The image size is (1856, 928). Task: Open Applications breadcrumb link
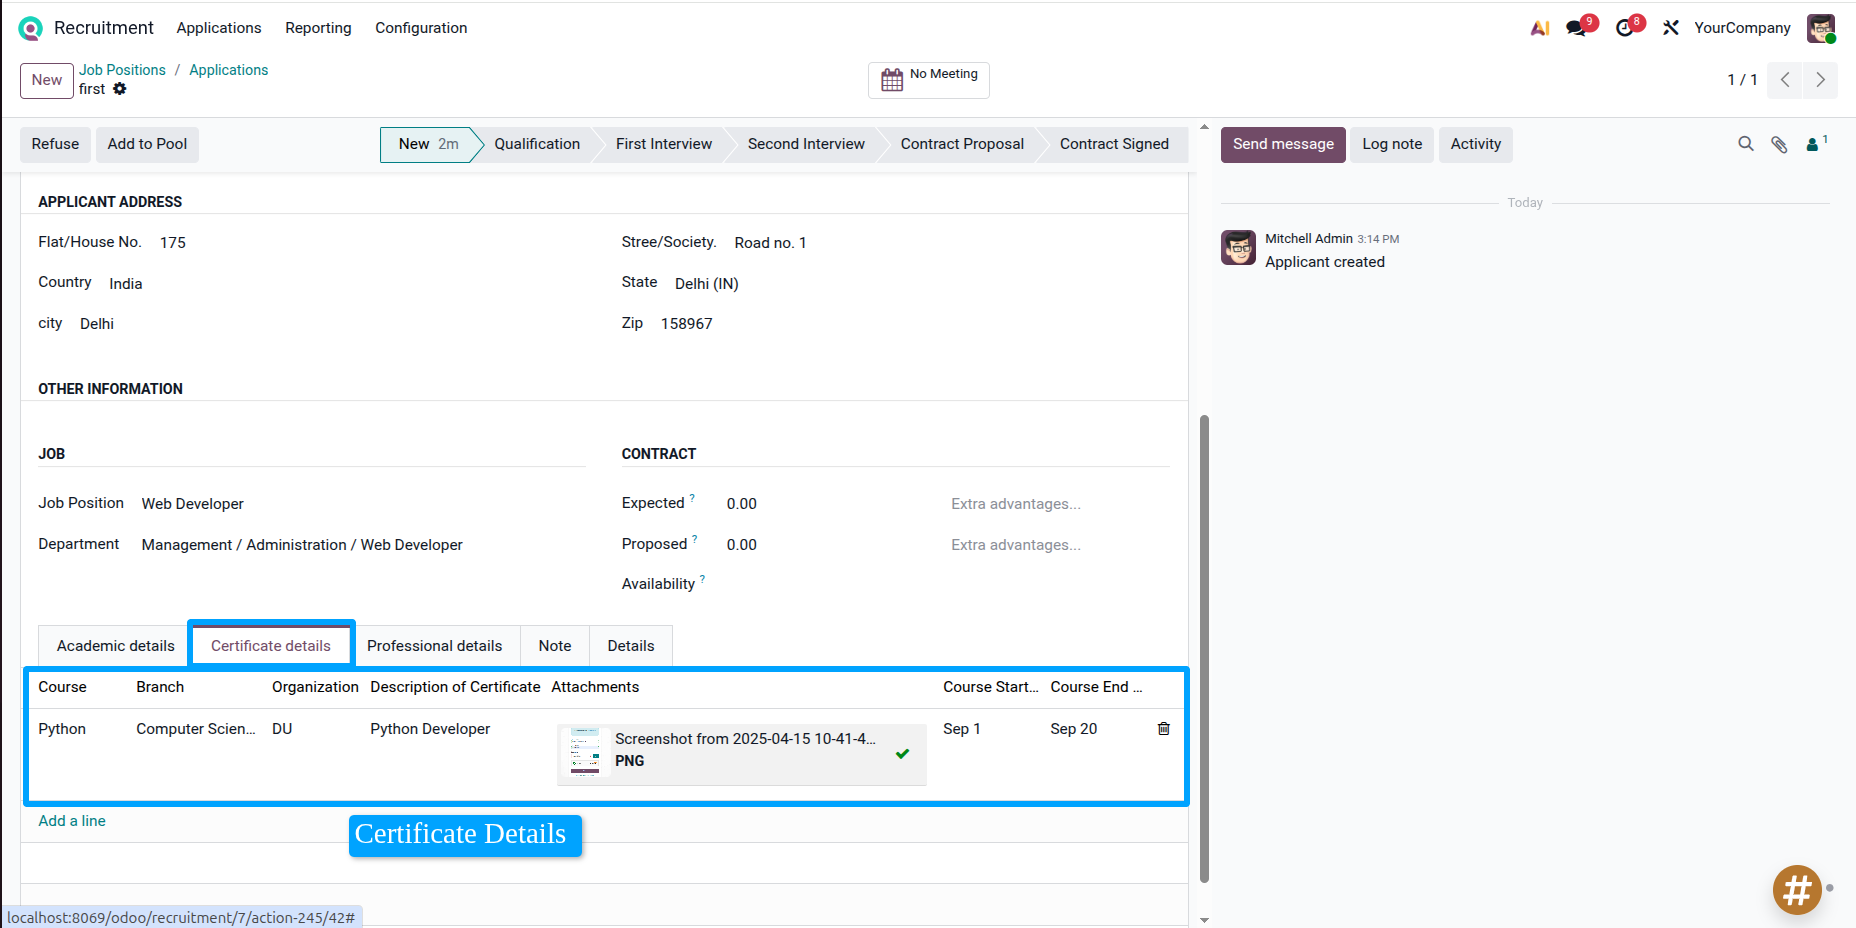coord(229,70)
